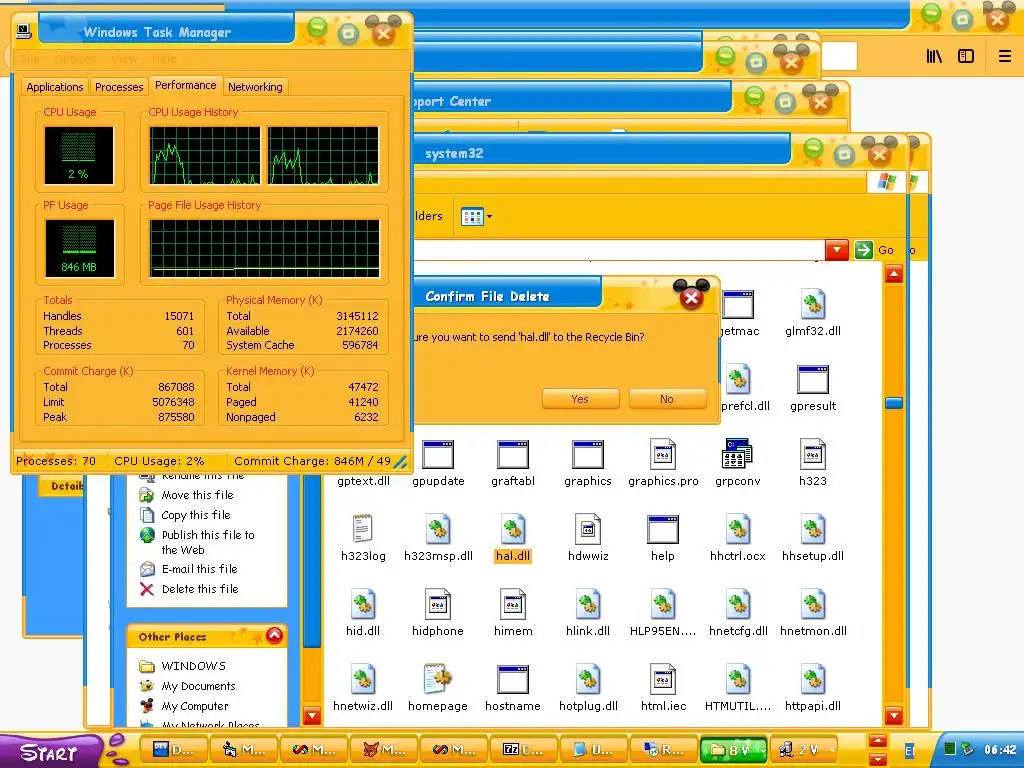Select the hlink.dll file icon

[x=588, y=604]
